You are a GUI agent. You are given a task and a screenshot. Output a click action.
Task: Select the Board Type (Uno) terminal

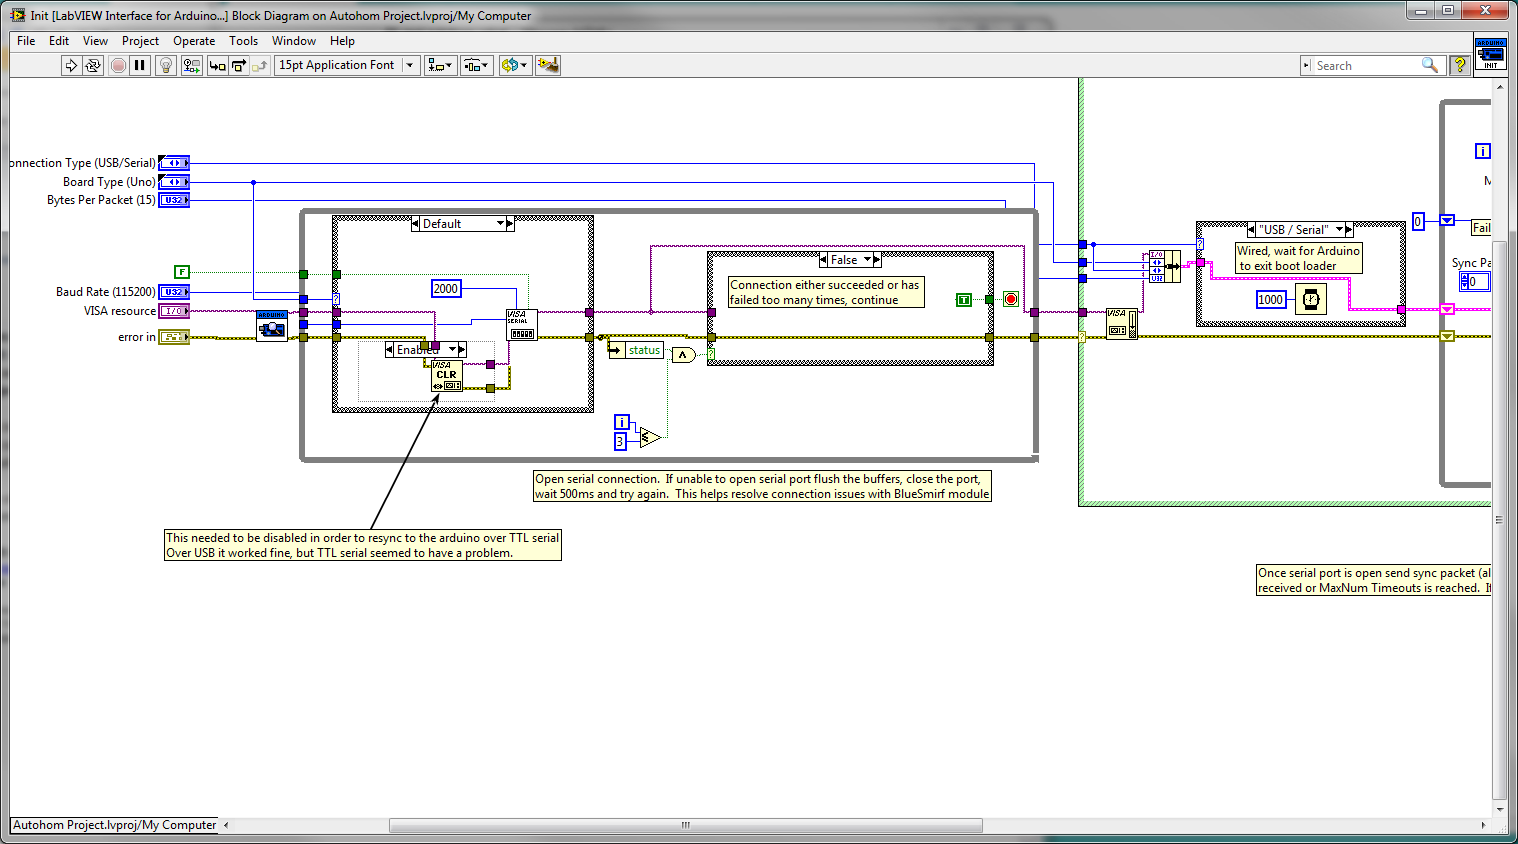pos(174,182)
